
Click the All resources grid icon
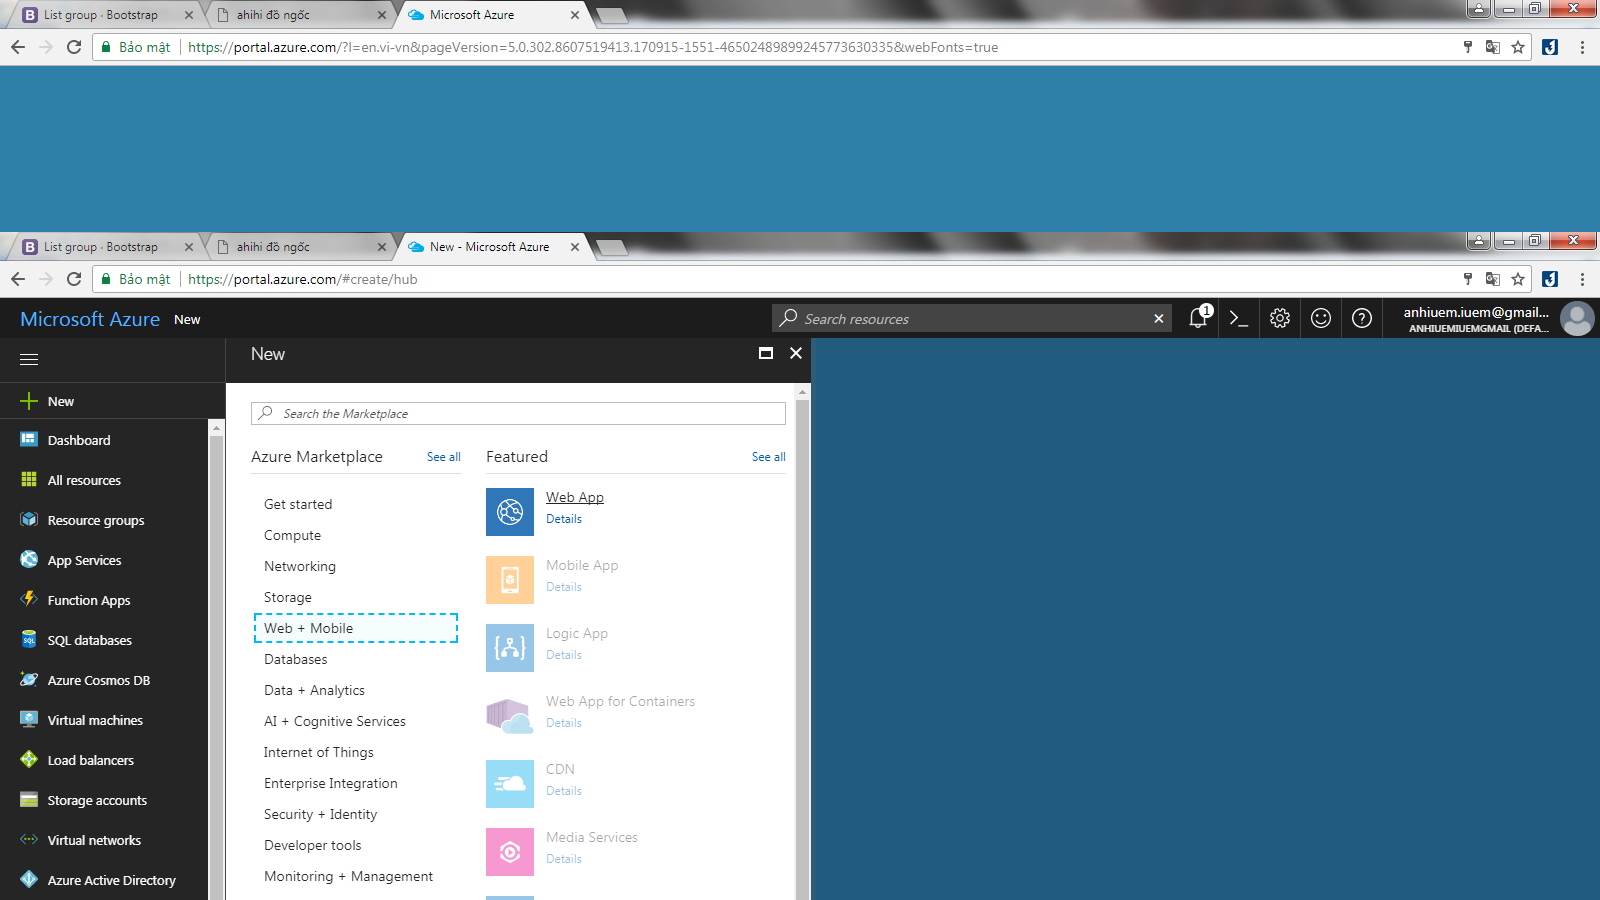[x=29, y=479]
